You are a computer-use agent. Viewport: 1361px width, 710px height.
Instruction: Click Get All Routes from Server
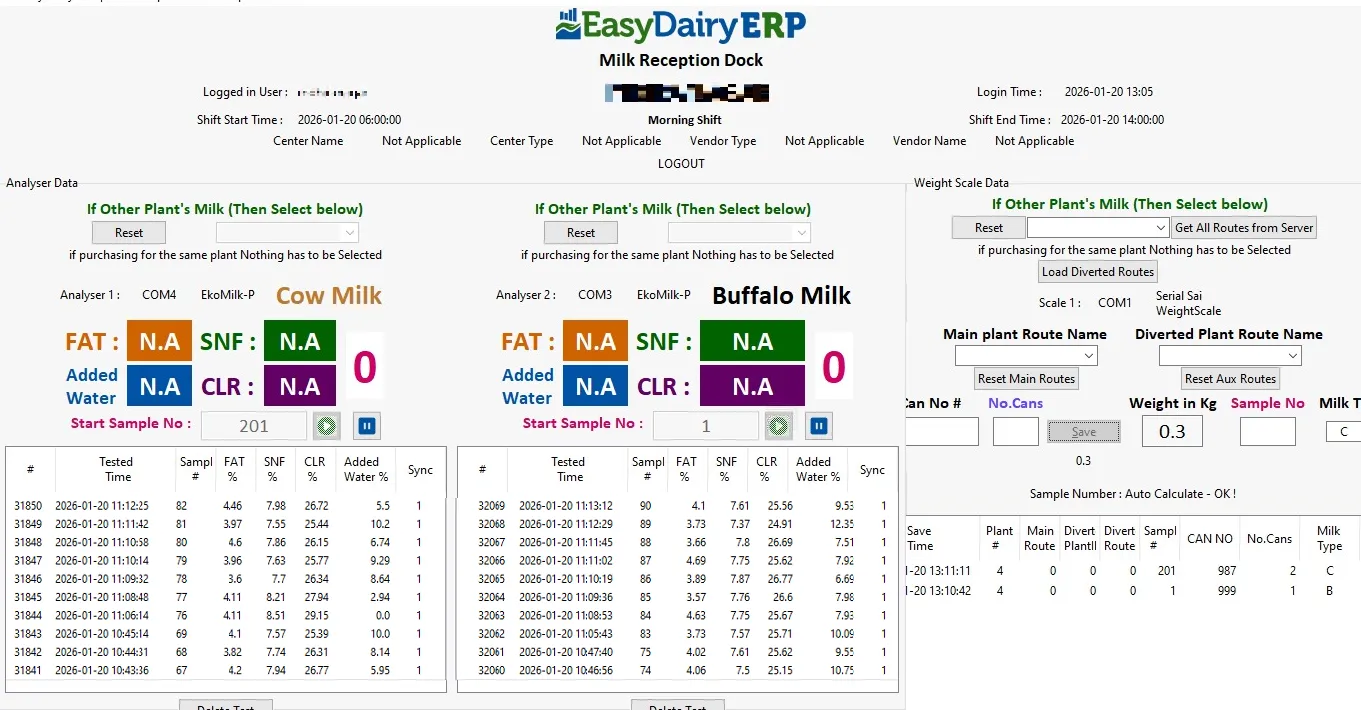point(1244,227)
